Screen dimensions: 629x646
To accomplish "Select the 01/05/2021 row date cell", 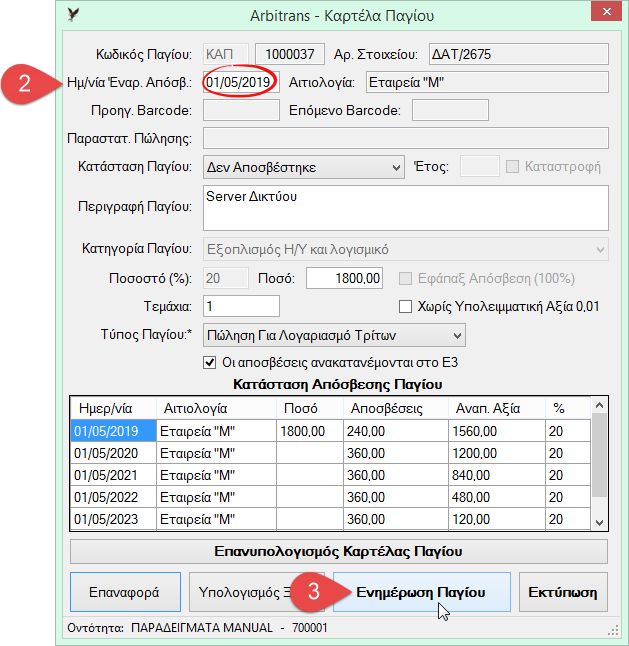I will (x=113, y=475).
